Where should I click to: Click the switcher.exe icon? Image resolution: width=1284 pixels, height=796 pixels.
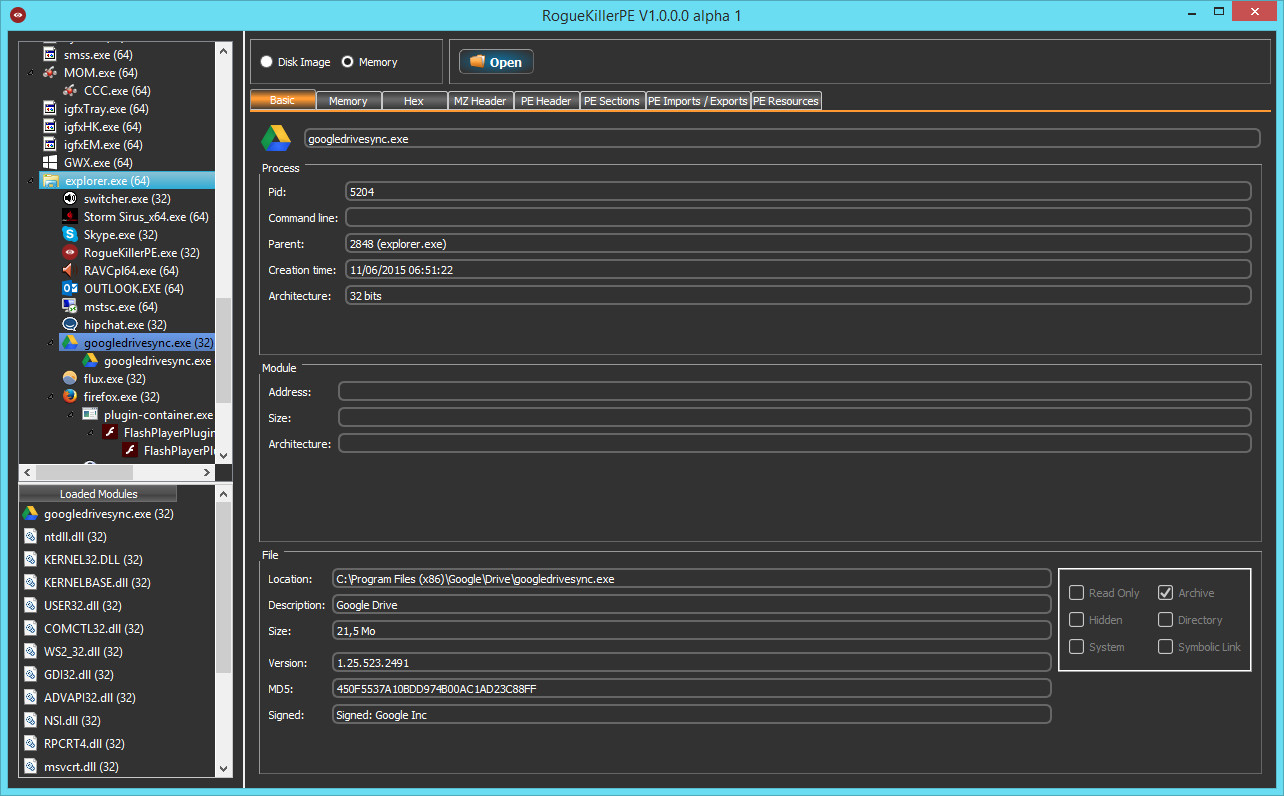coord(70,198)
